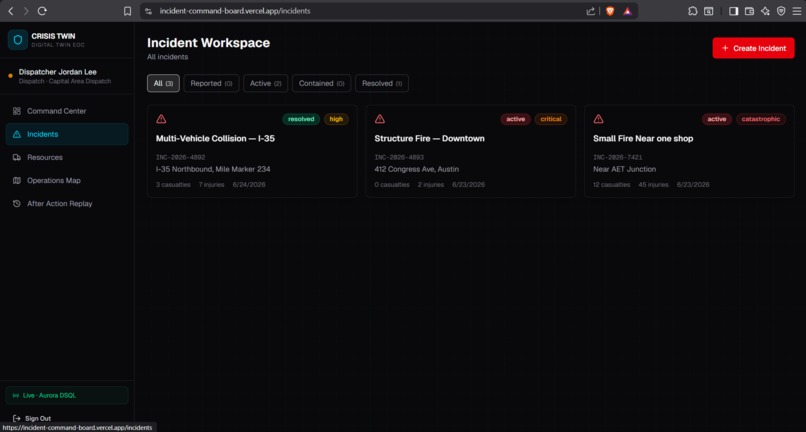The width and height of the screenshot is (806, 432).
Task: Filter by Resolved (1) tab
Action: click(382, 83)
